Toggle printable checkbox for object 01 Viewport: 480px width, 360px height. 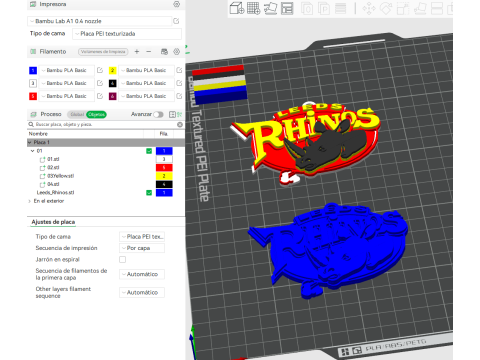tap(149, 151)
